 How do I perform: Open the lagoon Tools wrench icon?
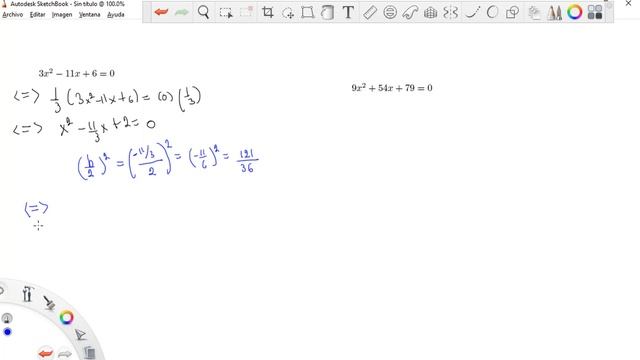tap(27, 294)
